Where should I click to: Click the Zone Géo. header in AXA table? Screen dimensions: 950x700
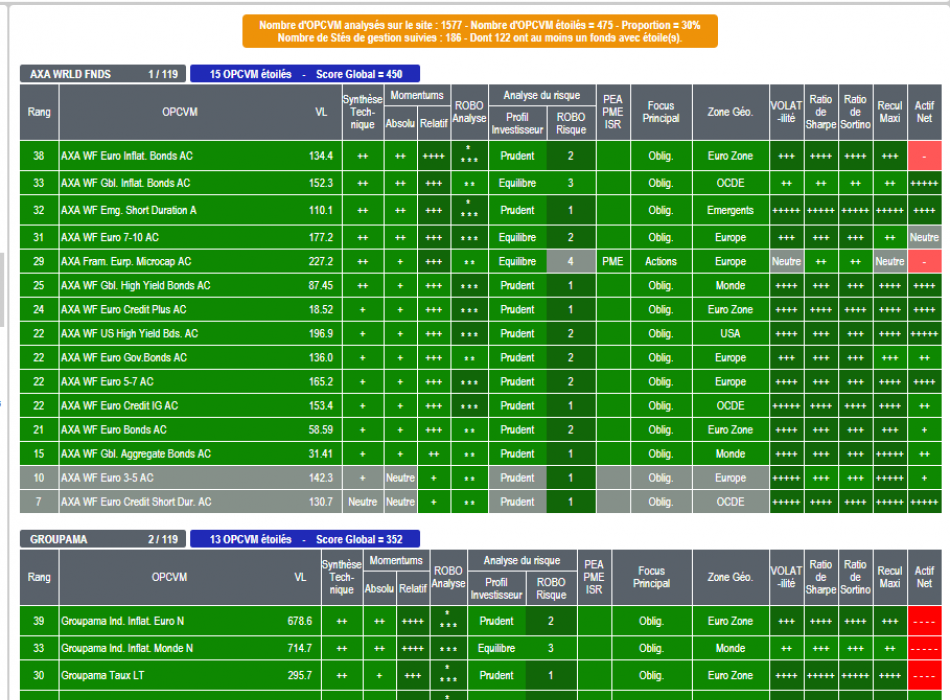pos(730,112)
